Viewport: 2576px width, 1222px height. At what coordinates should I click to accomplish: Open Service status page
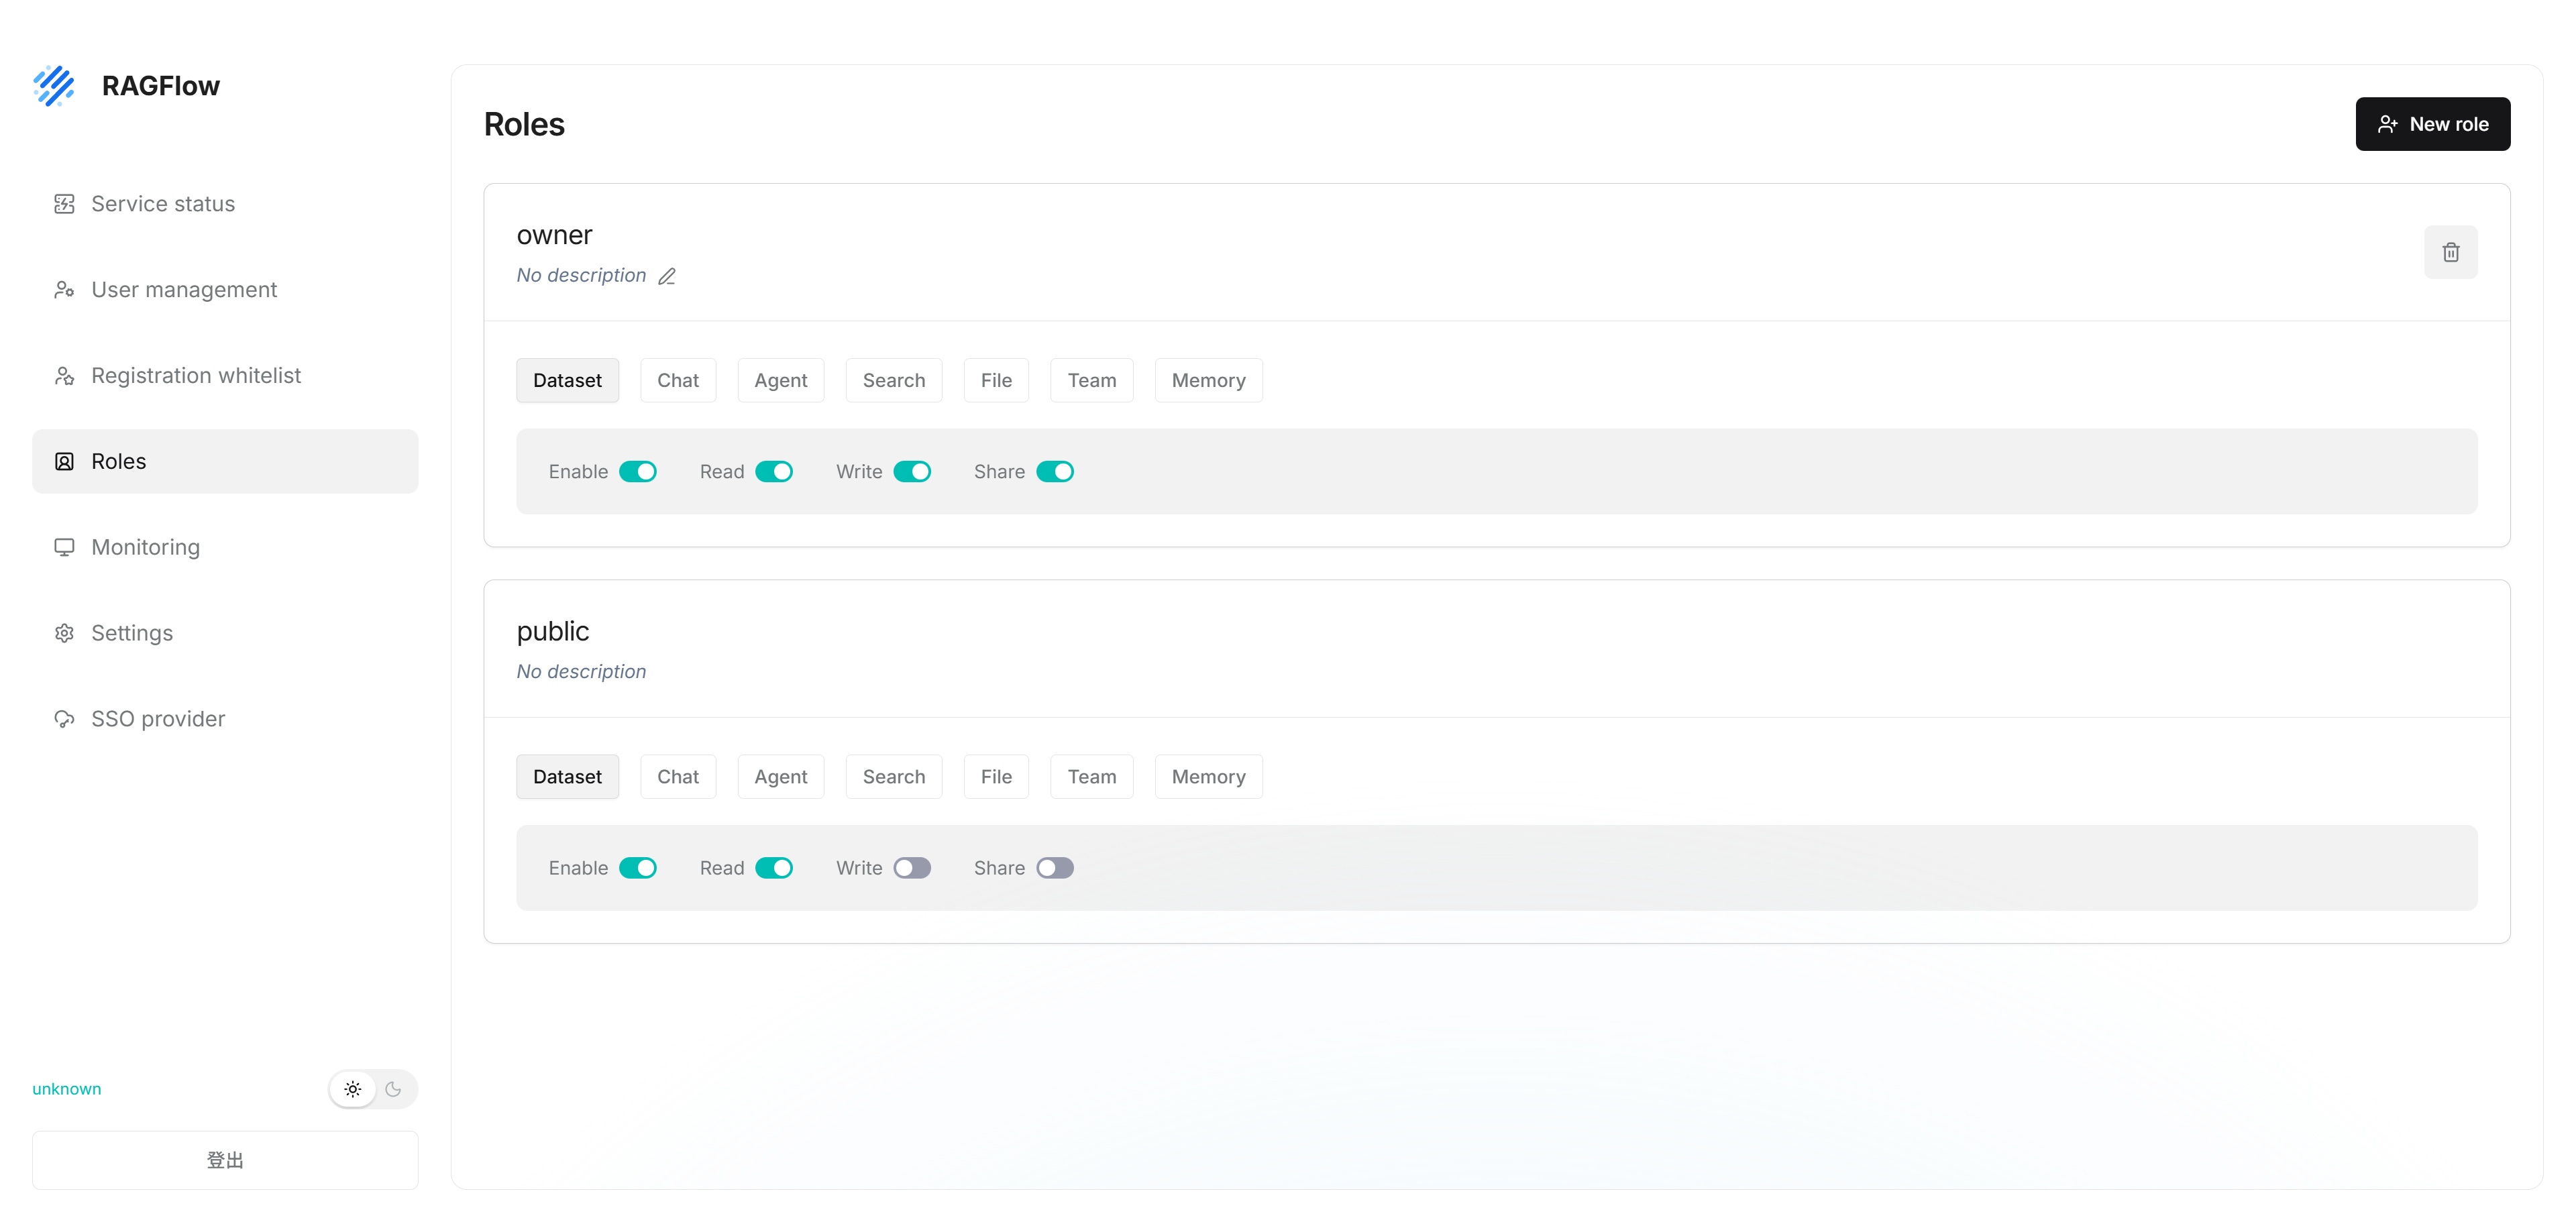click(225, 204)
